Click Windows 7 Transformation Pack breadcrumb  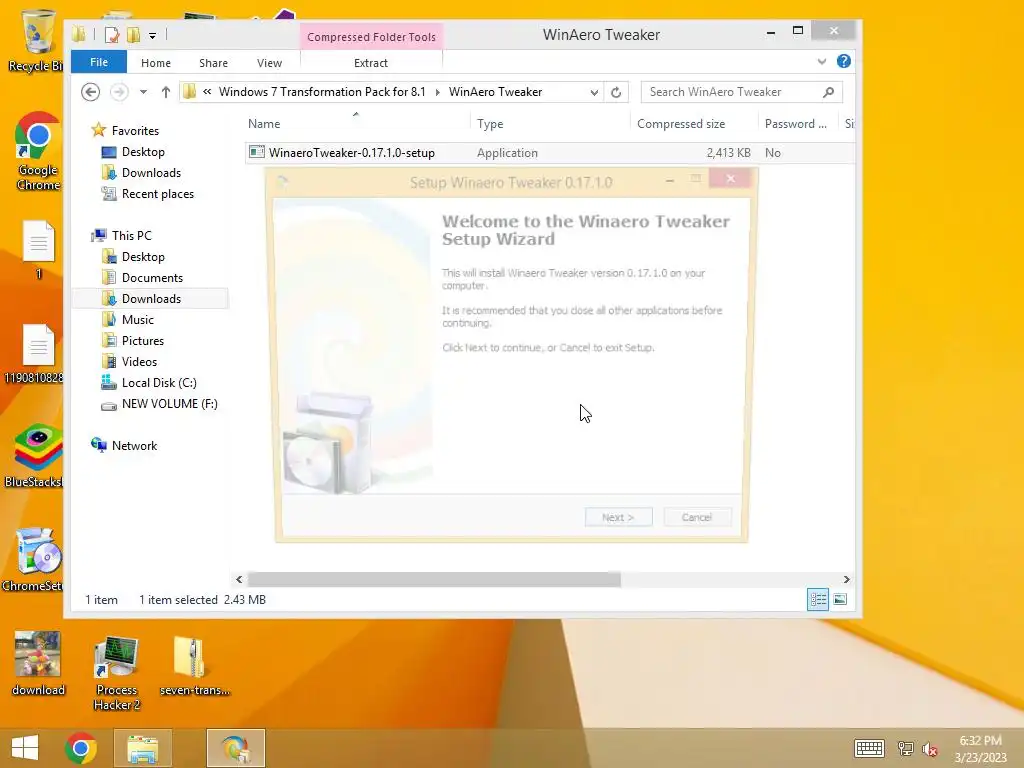coord(322,92)
